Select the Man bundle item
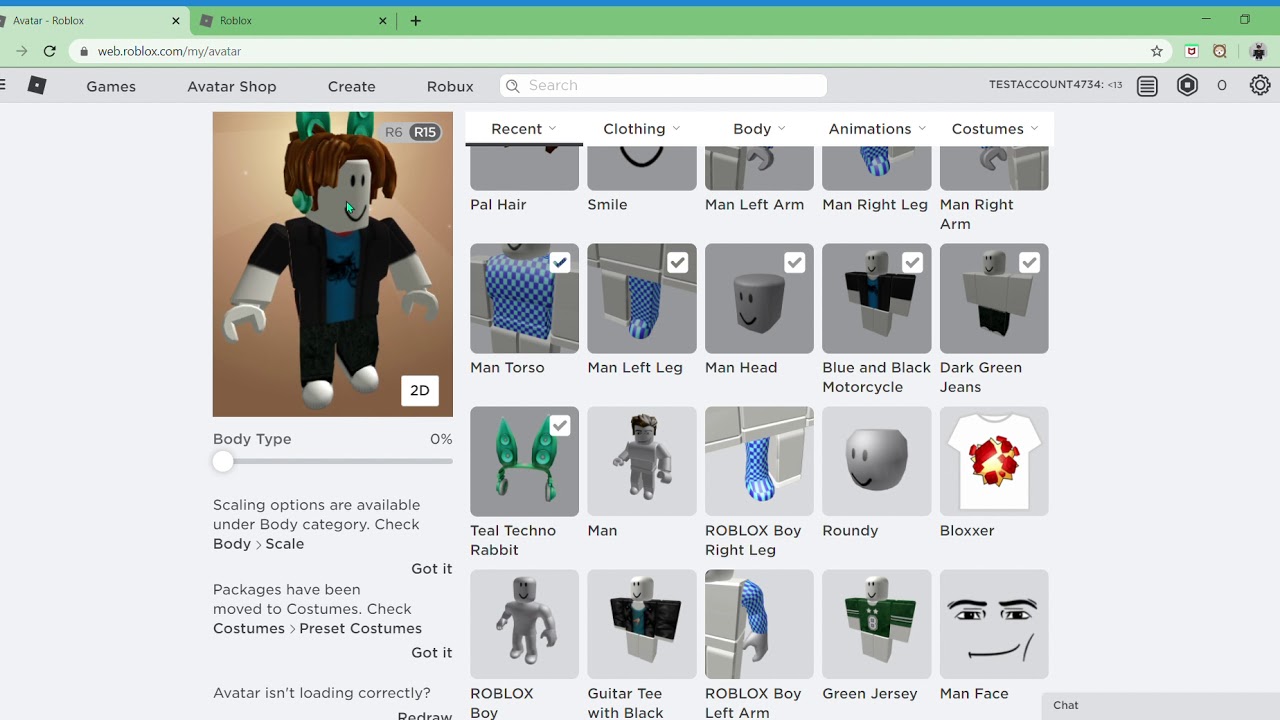Viewport: 1280px width, 720px height. [642, 461]
